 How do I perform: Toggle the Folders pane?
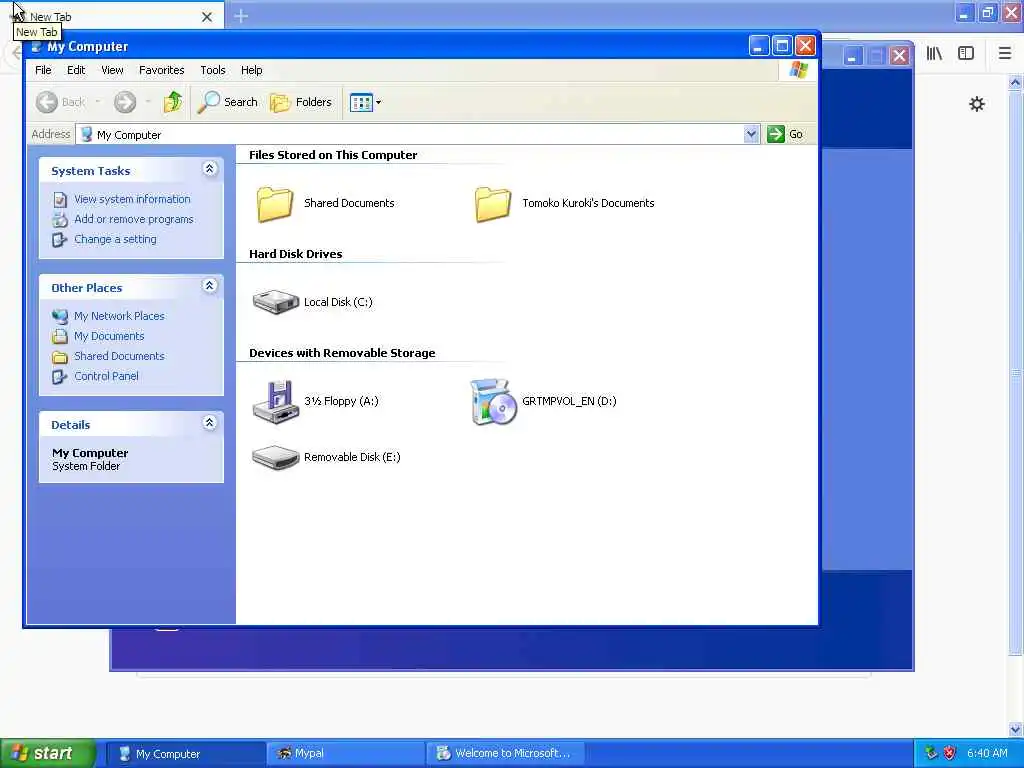click(x=301, y=102)
